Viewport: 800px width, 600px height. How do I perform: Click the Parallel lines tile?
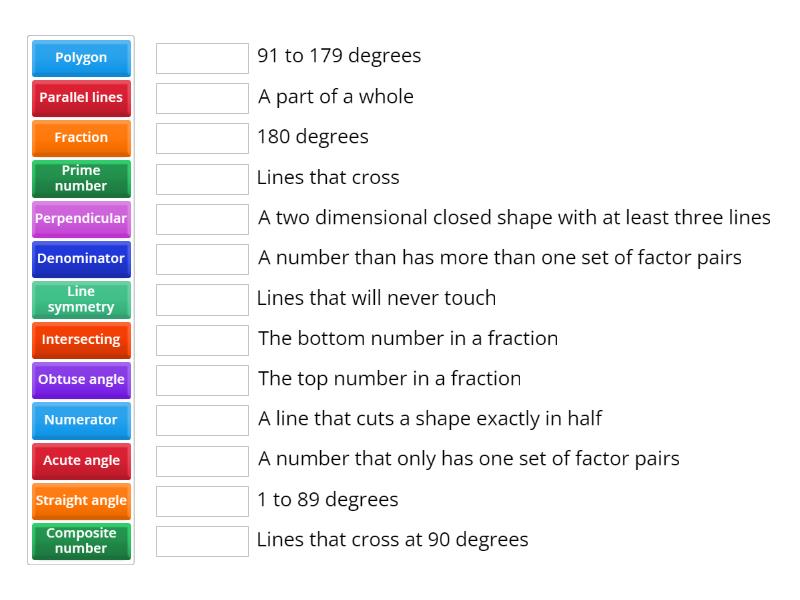click(x=80, y=98)
